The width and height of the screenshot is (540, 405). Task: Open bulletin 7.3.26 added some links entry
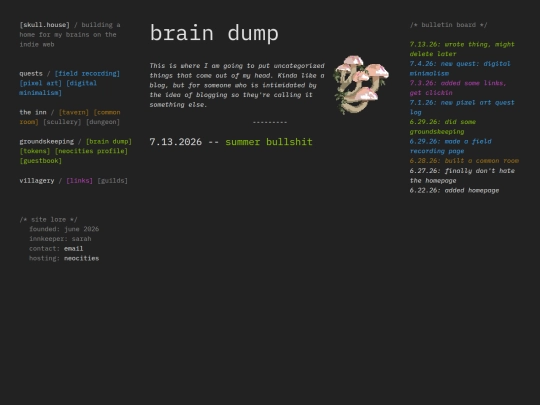click(458, 88)
